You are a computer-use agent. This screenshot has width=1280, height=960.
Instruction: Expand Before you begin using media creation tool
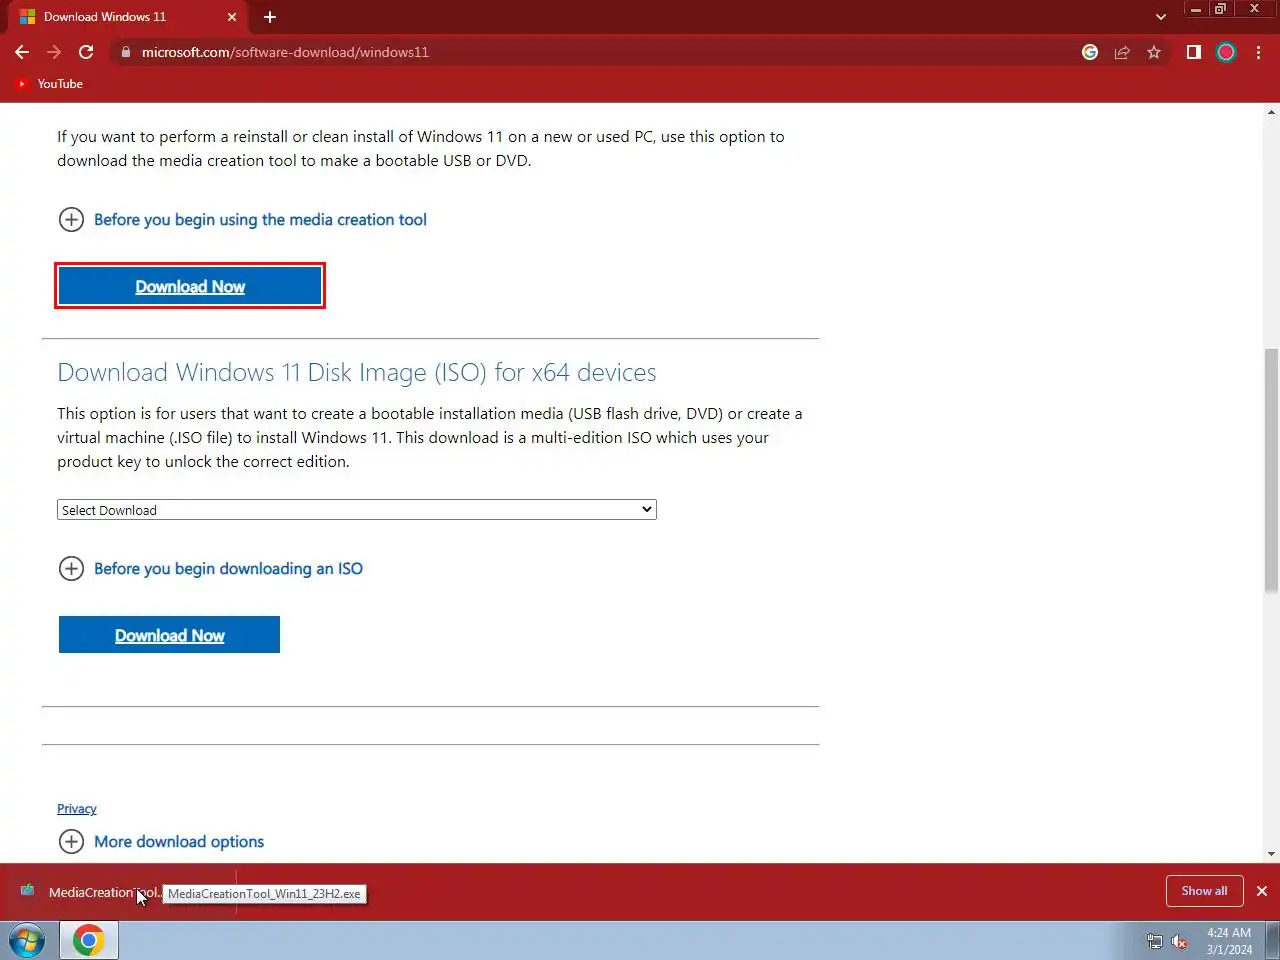pyautogui.click(x=243, y=219)
